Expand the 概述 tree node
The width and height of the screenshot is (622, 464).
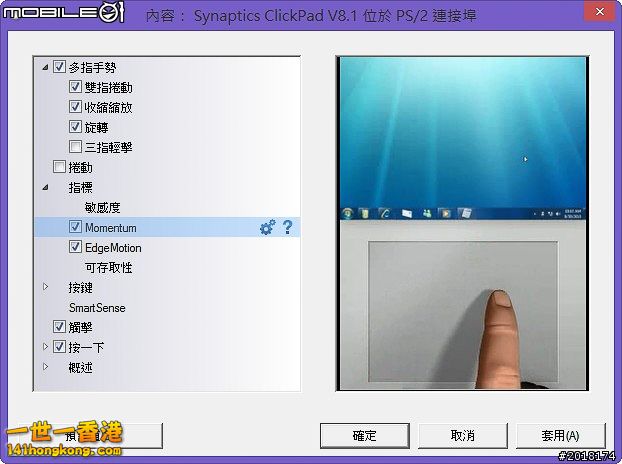[45, 367]
